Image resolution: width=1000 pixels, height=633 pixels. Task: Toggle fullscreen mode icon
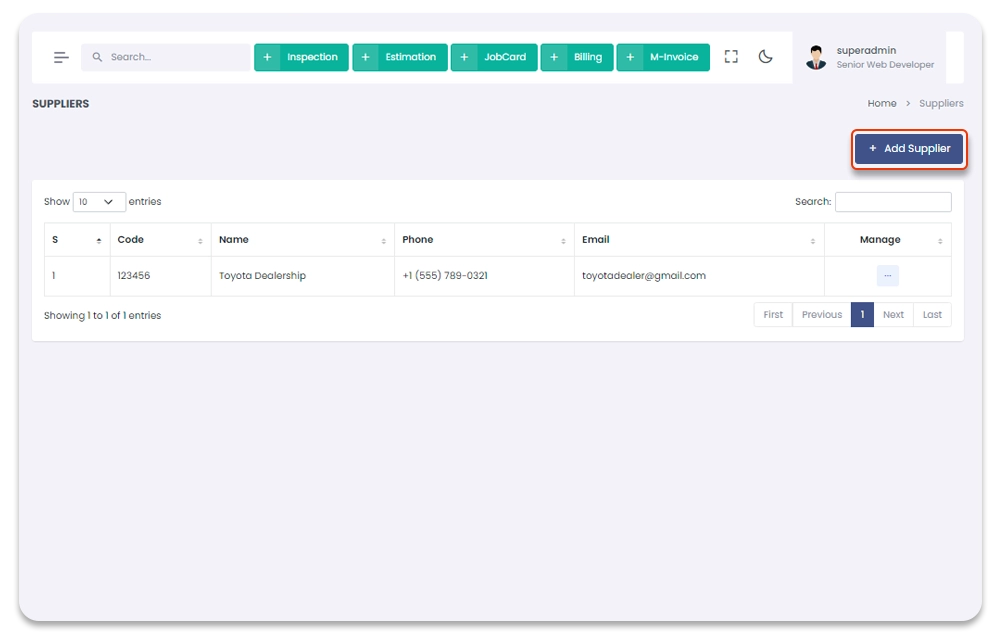[731, 57]
